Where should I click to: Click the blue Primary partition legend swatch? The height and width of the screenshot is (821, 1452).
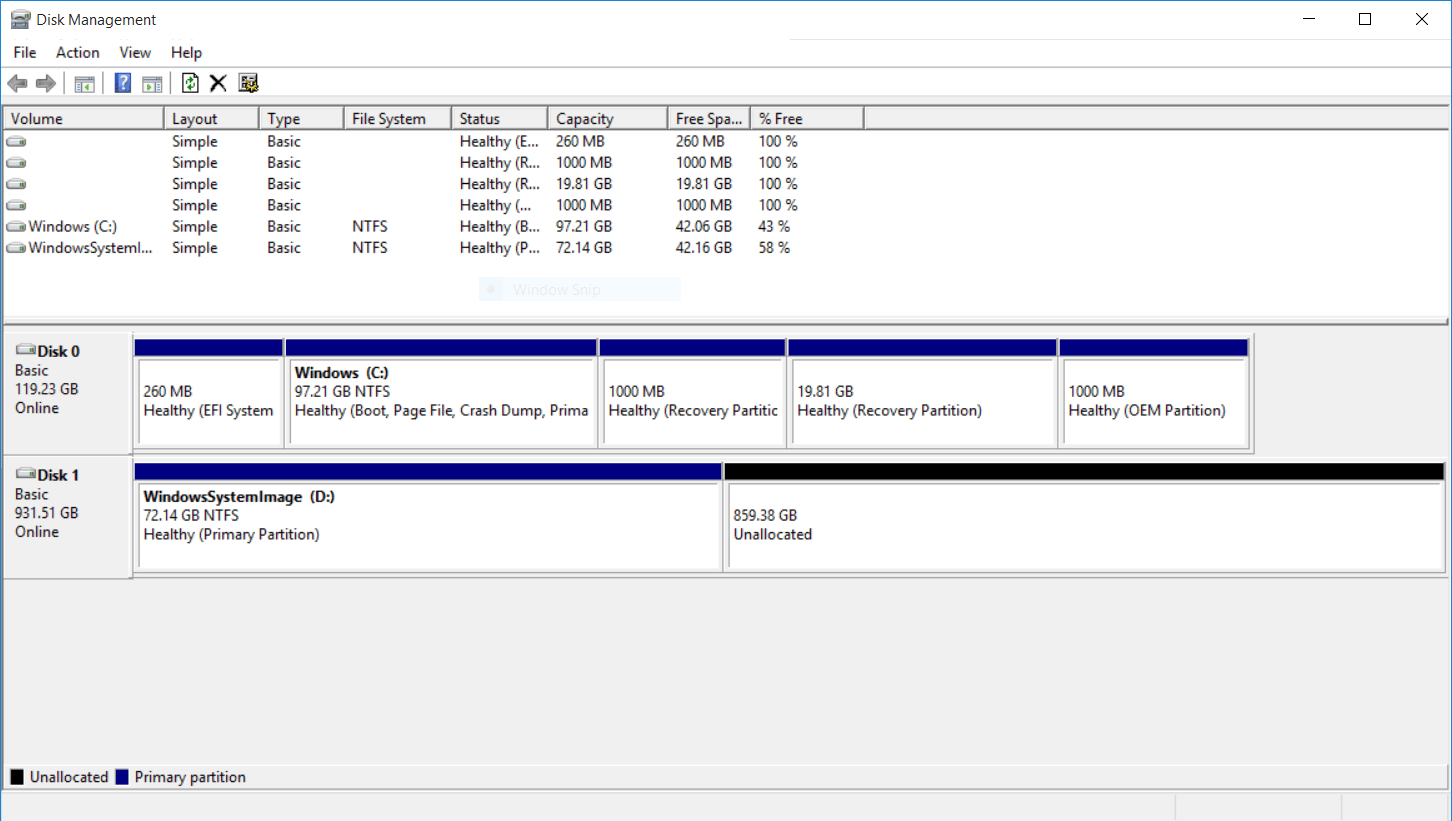pos(122,777)
